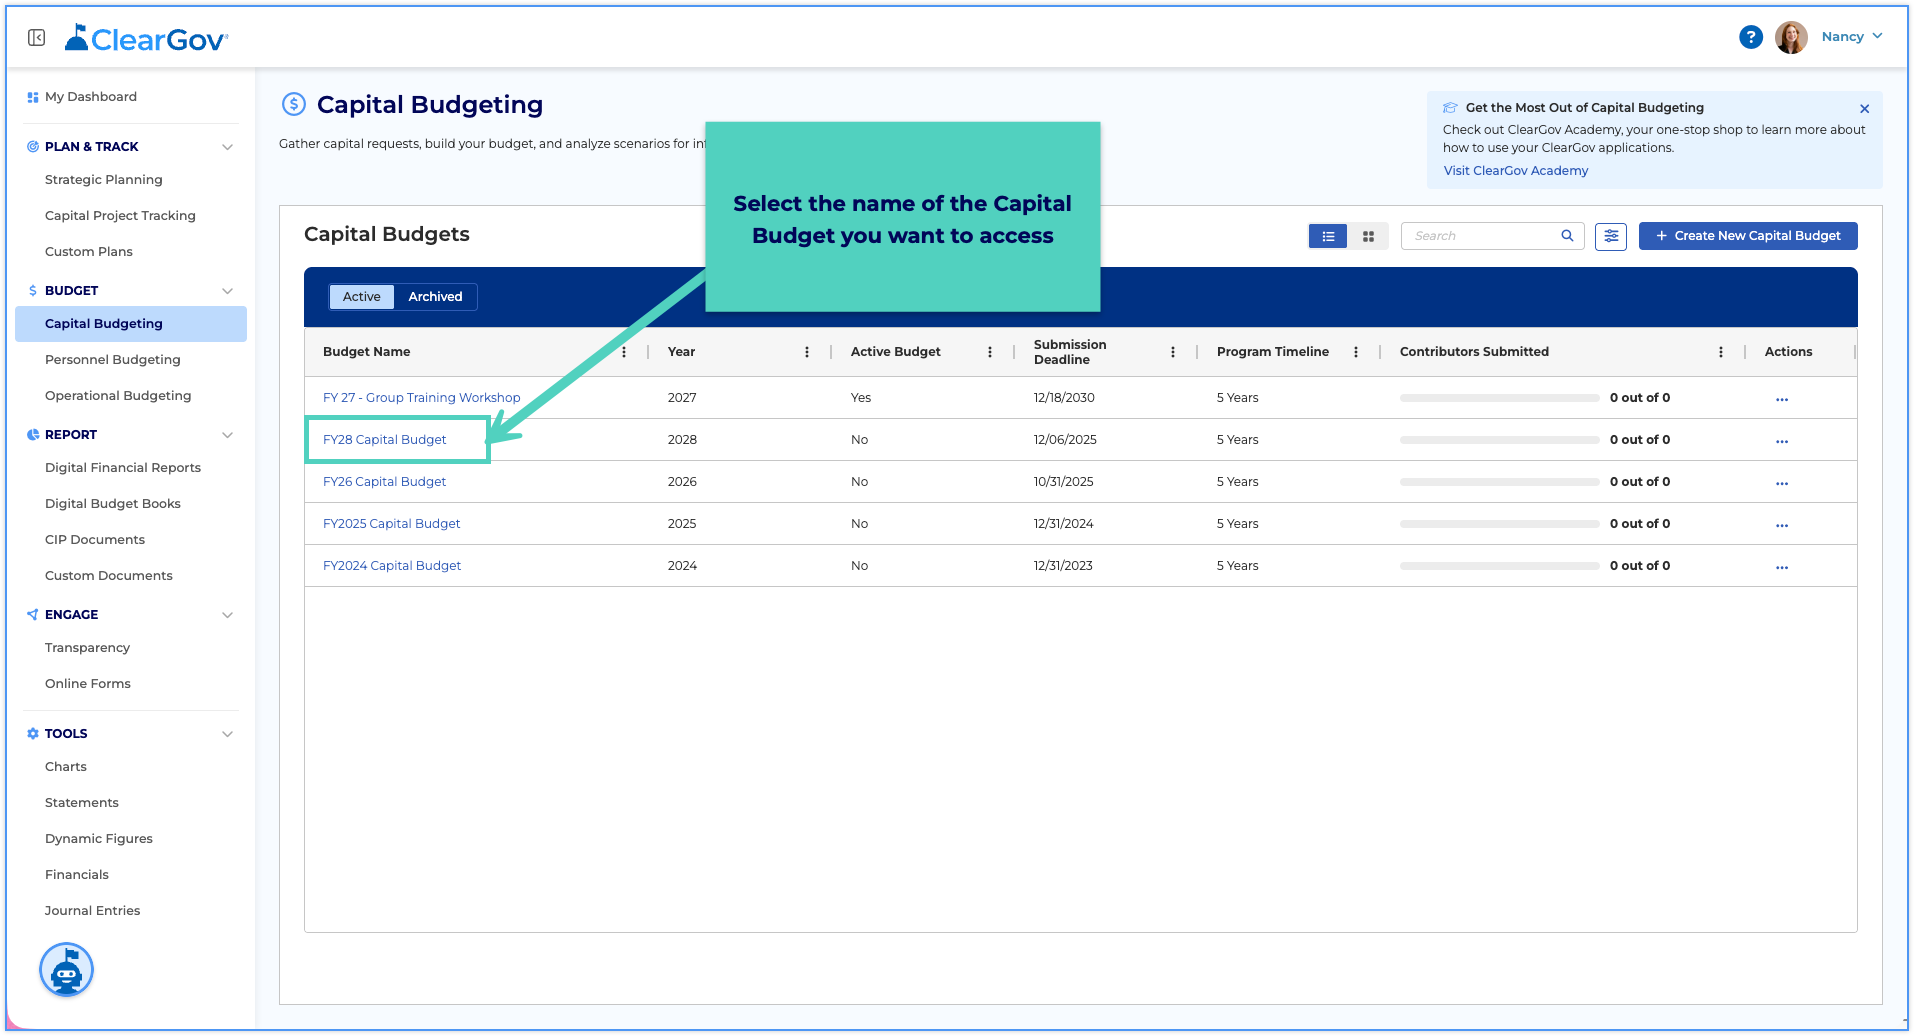
Task: Open Custom Plans
Action: tap(89, 252)
